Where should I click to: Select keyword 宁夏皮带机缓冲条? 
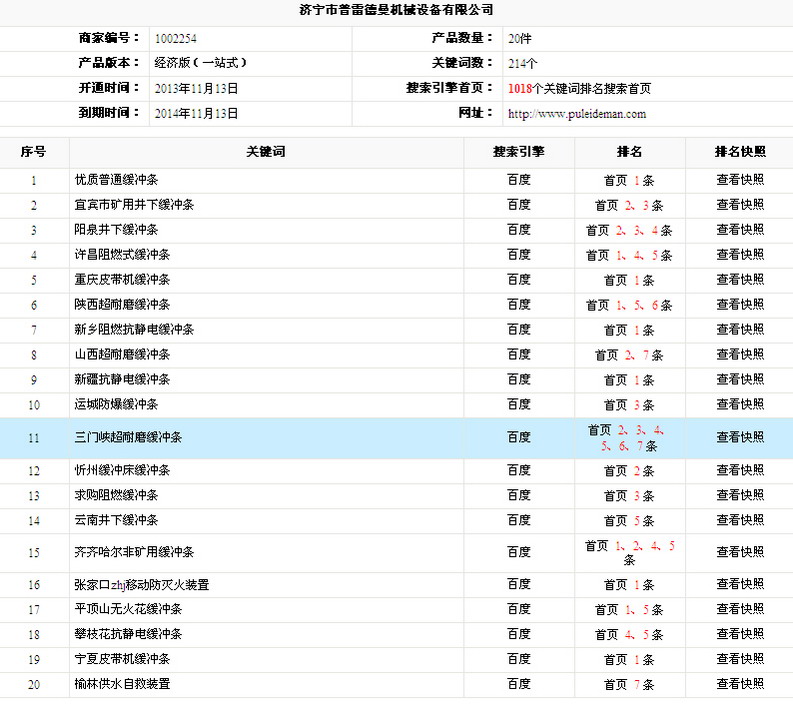click(x=122, y=659)
